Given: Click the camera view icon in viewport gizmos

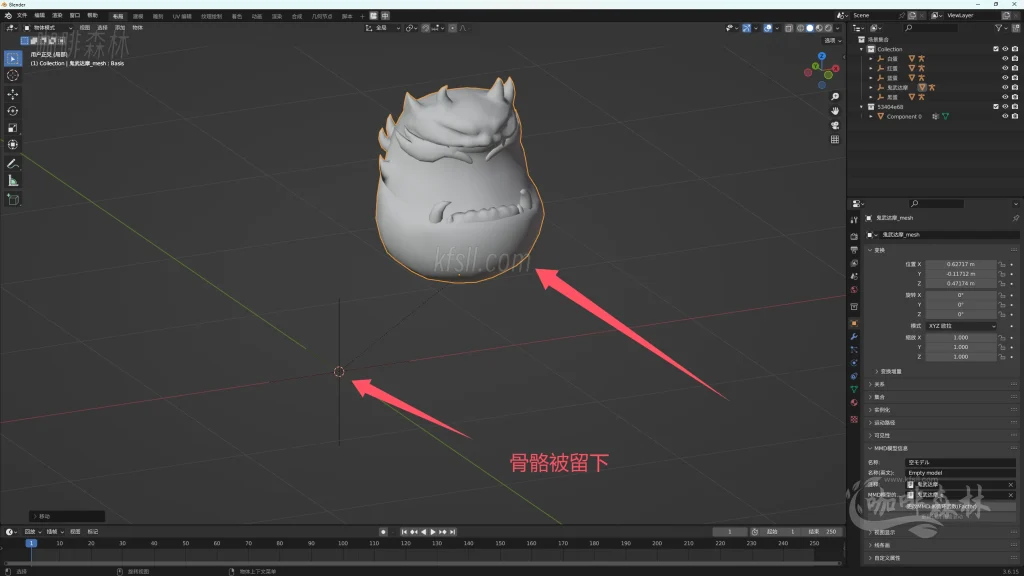Looking at the screenshot, I should pyautogui.click(x=834, y=125).
